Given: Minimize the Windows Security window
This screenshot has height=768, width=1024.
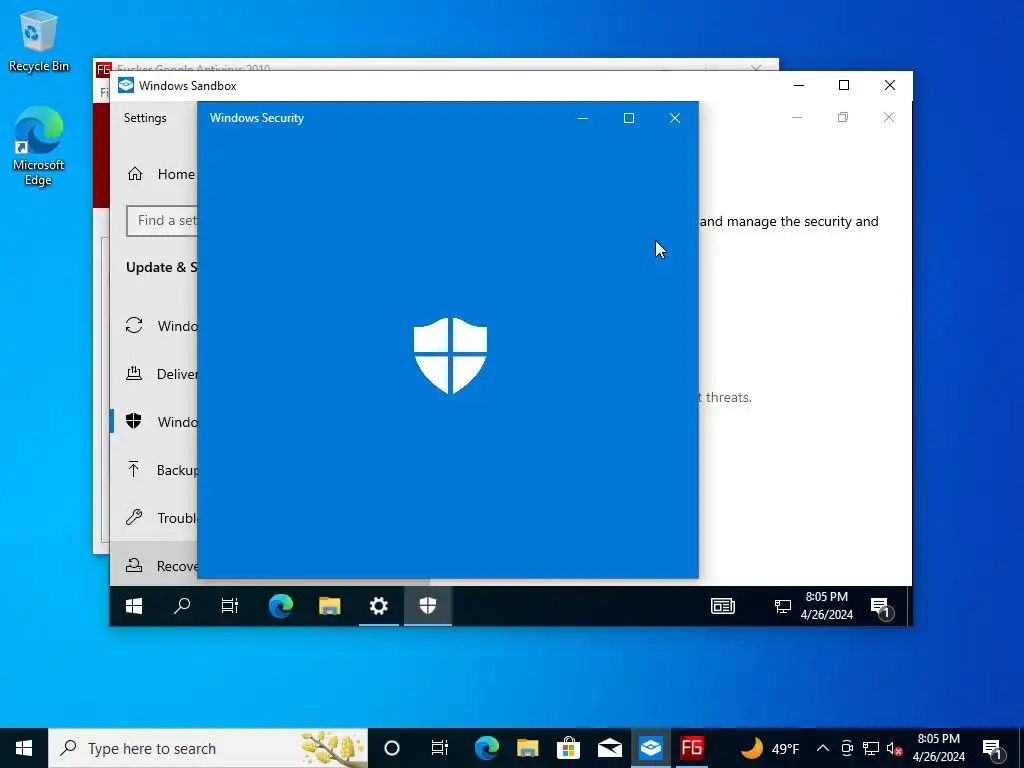Looking at the screenshot, I should coord(583,118).
